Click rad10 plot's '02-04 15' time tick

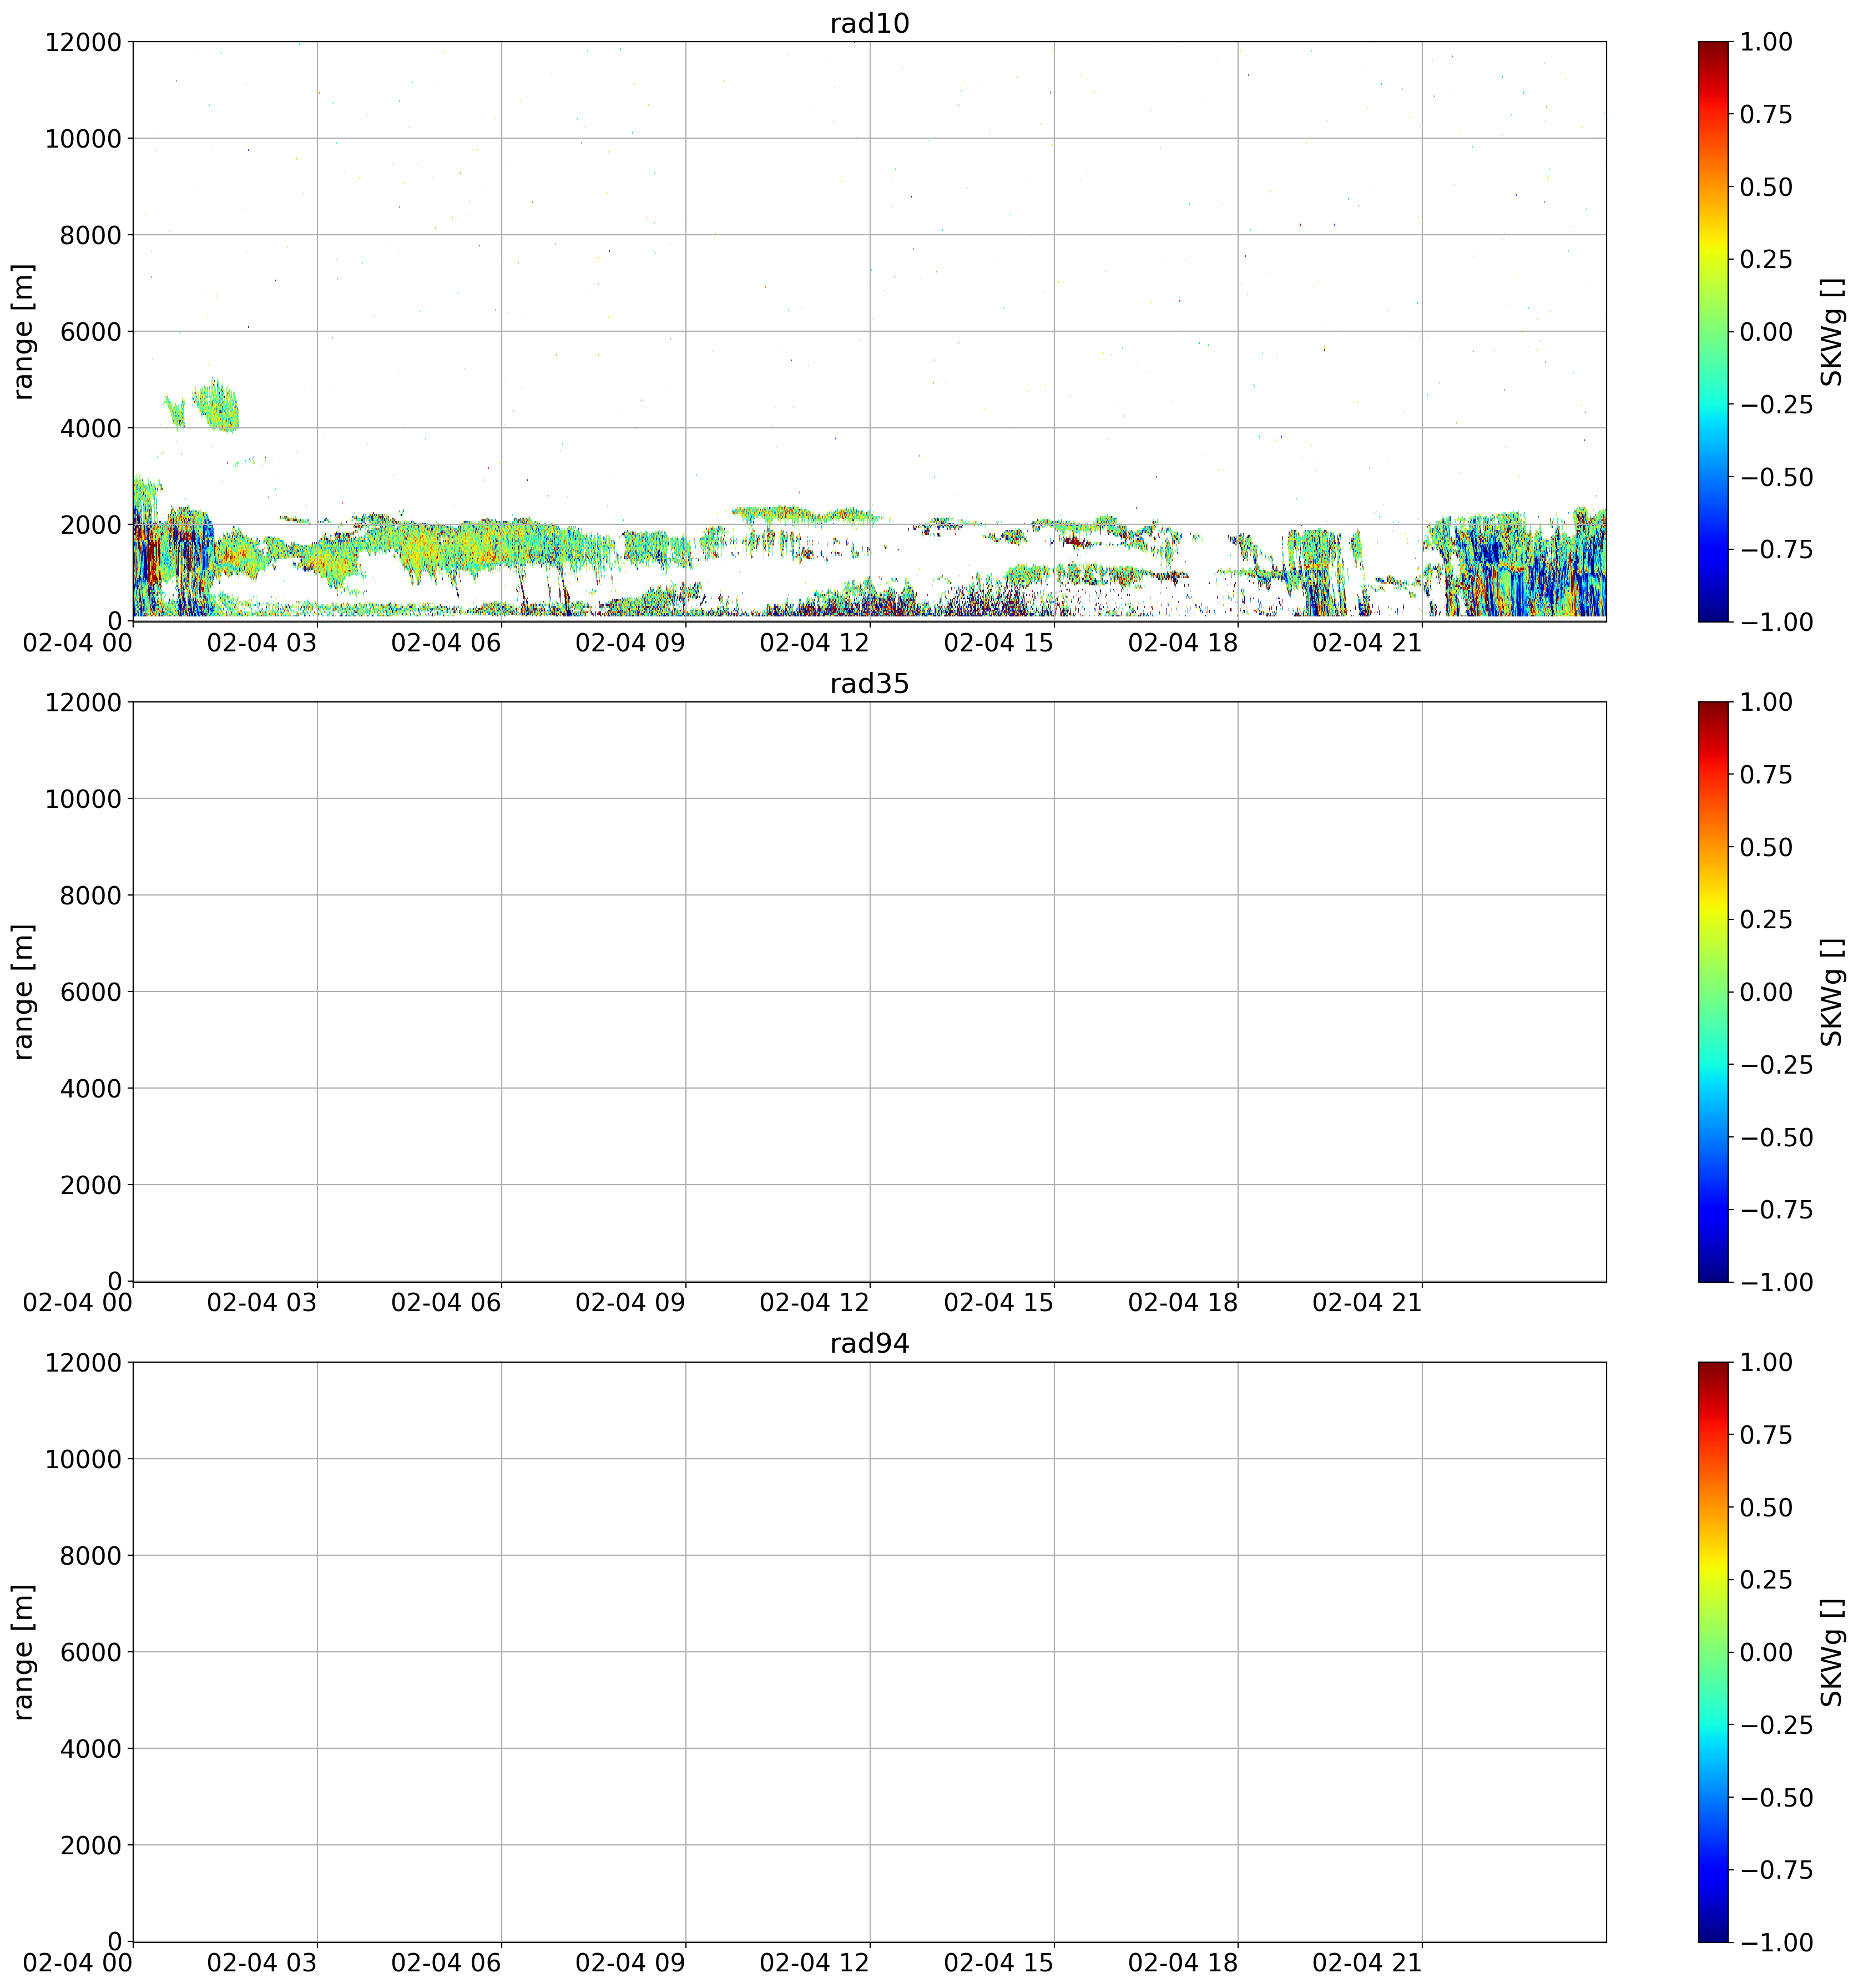coord(999,643)
